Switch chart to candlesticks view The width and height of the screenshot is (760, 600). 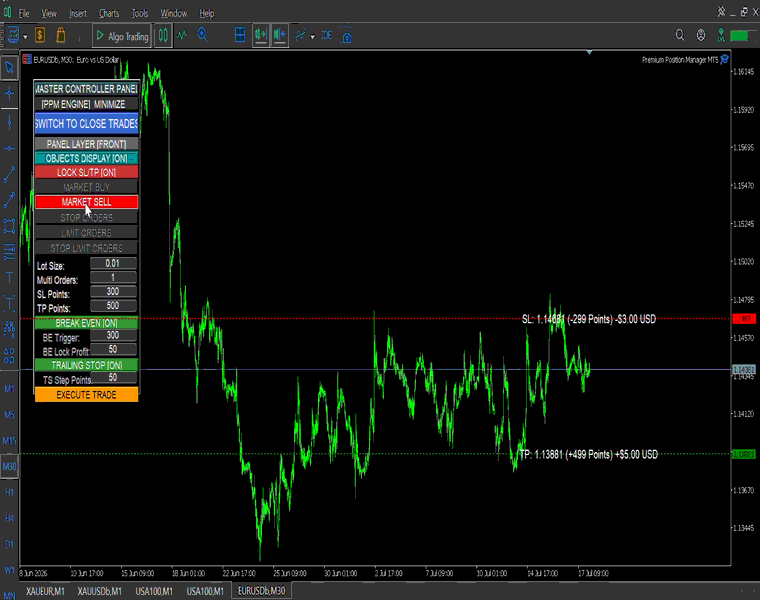pyautogui.click(x=163, y=35)
